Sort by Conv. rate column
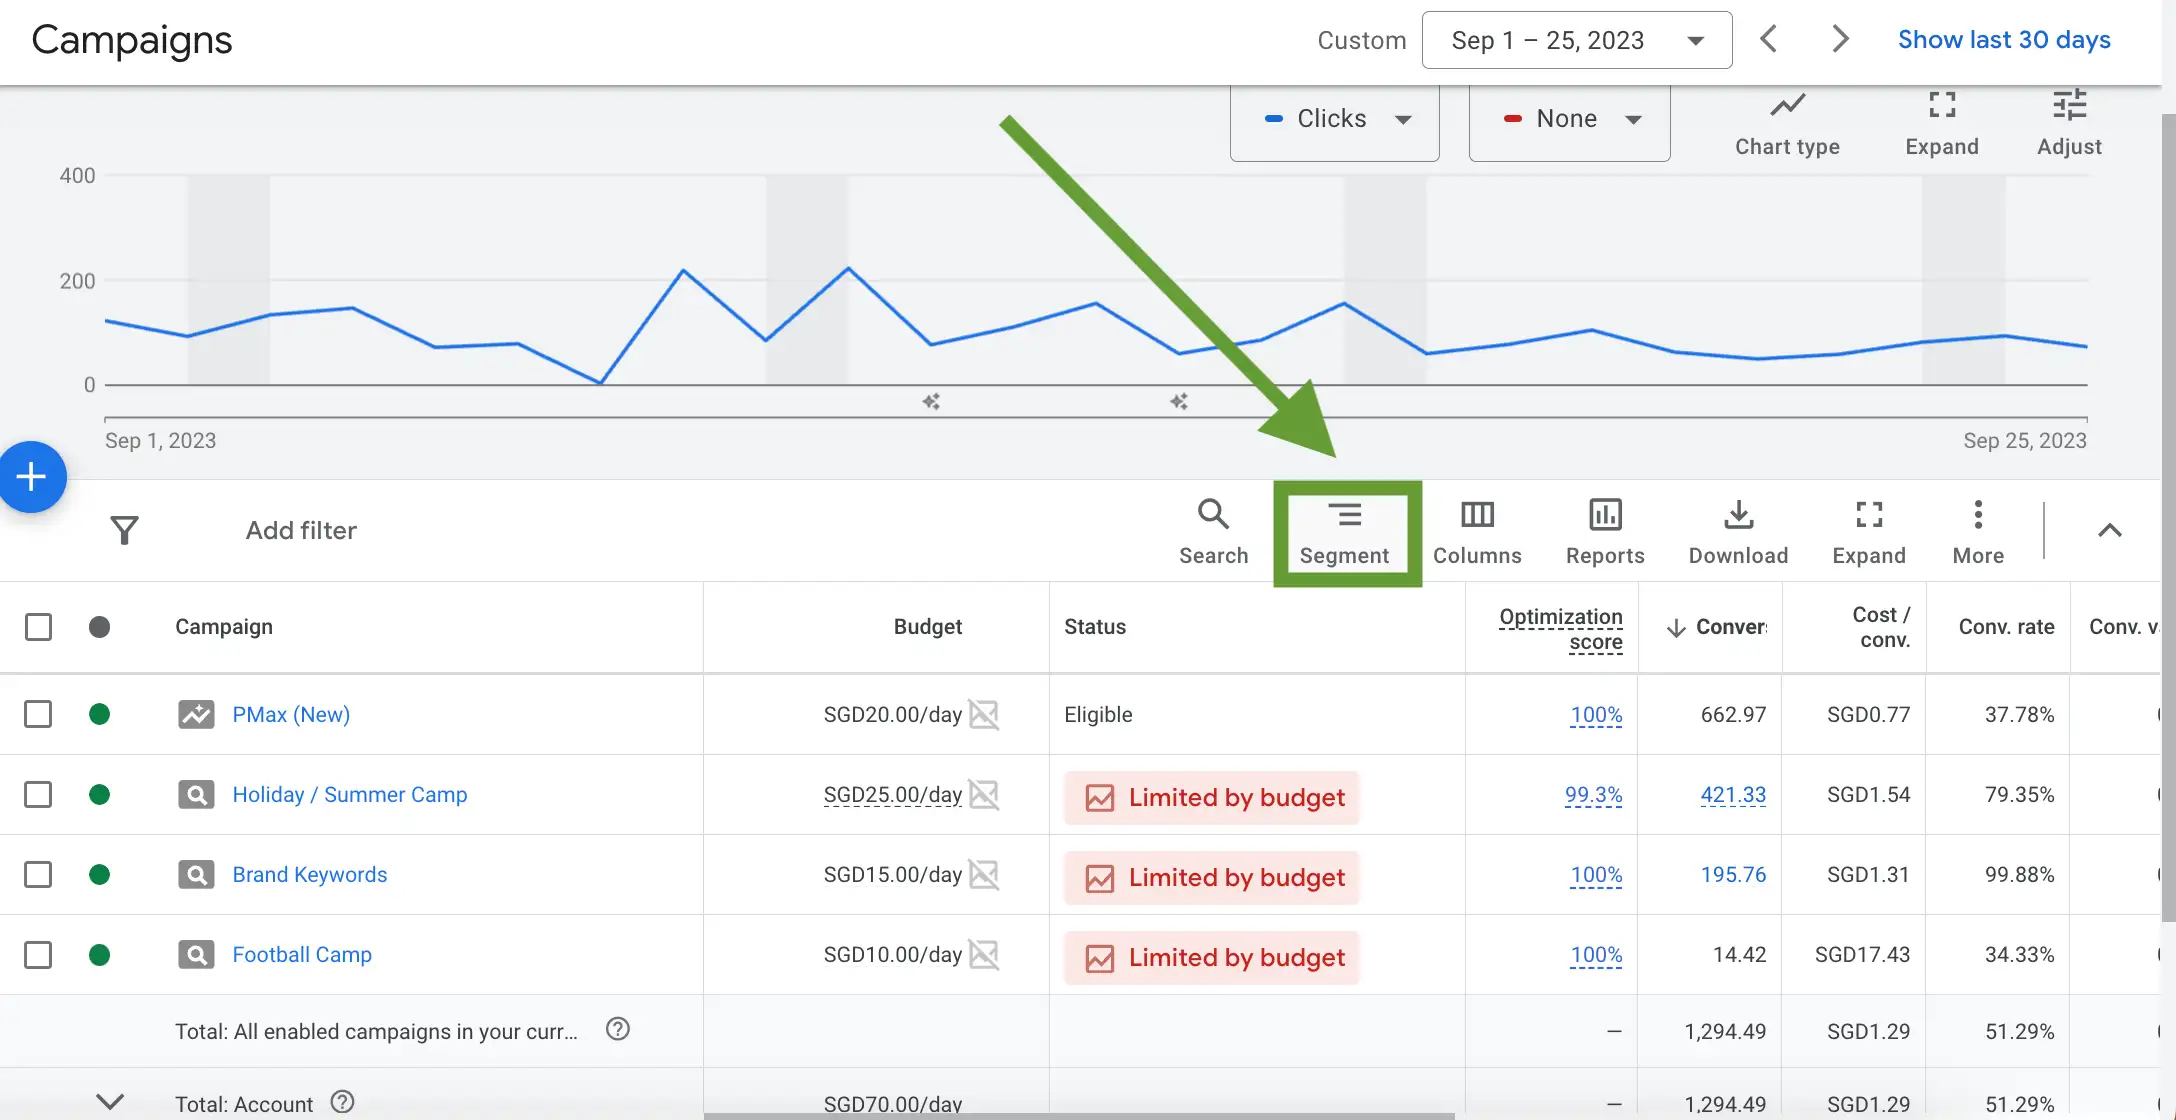 tap(2006, 627)
